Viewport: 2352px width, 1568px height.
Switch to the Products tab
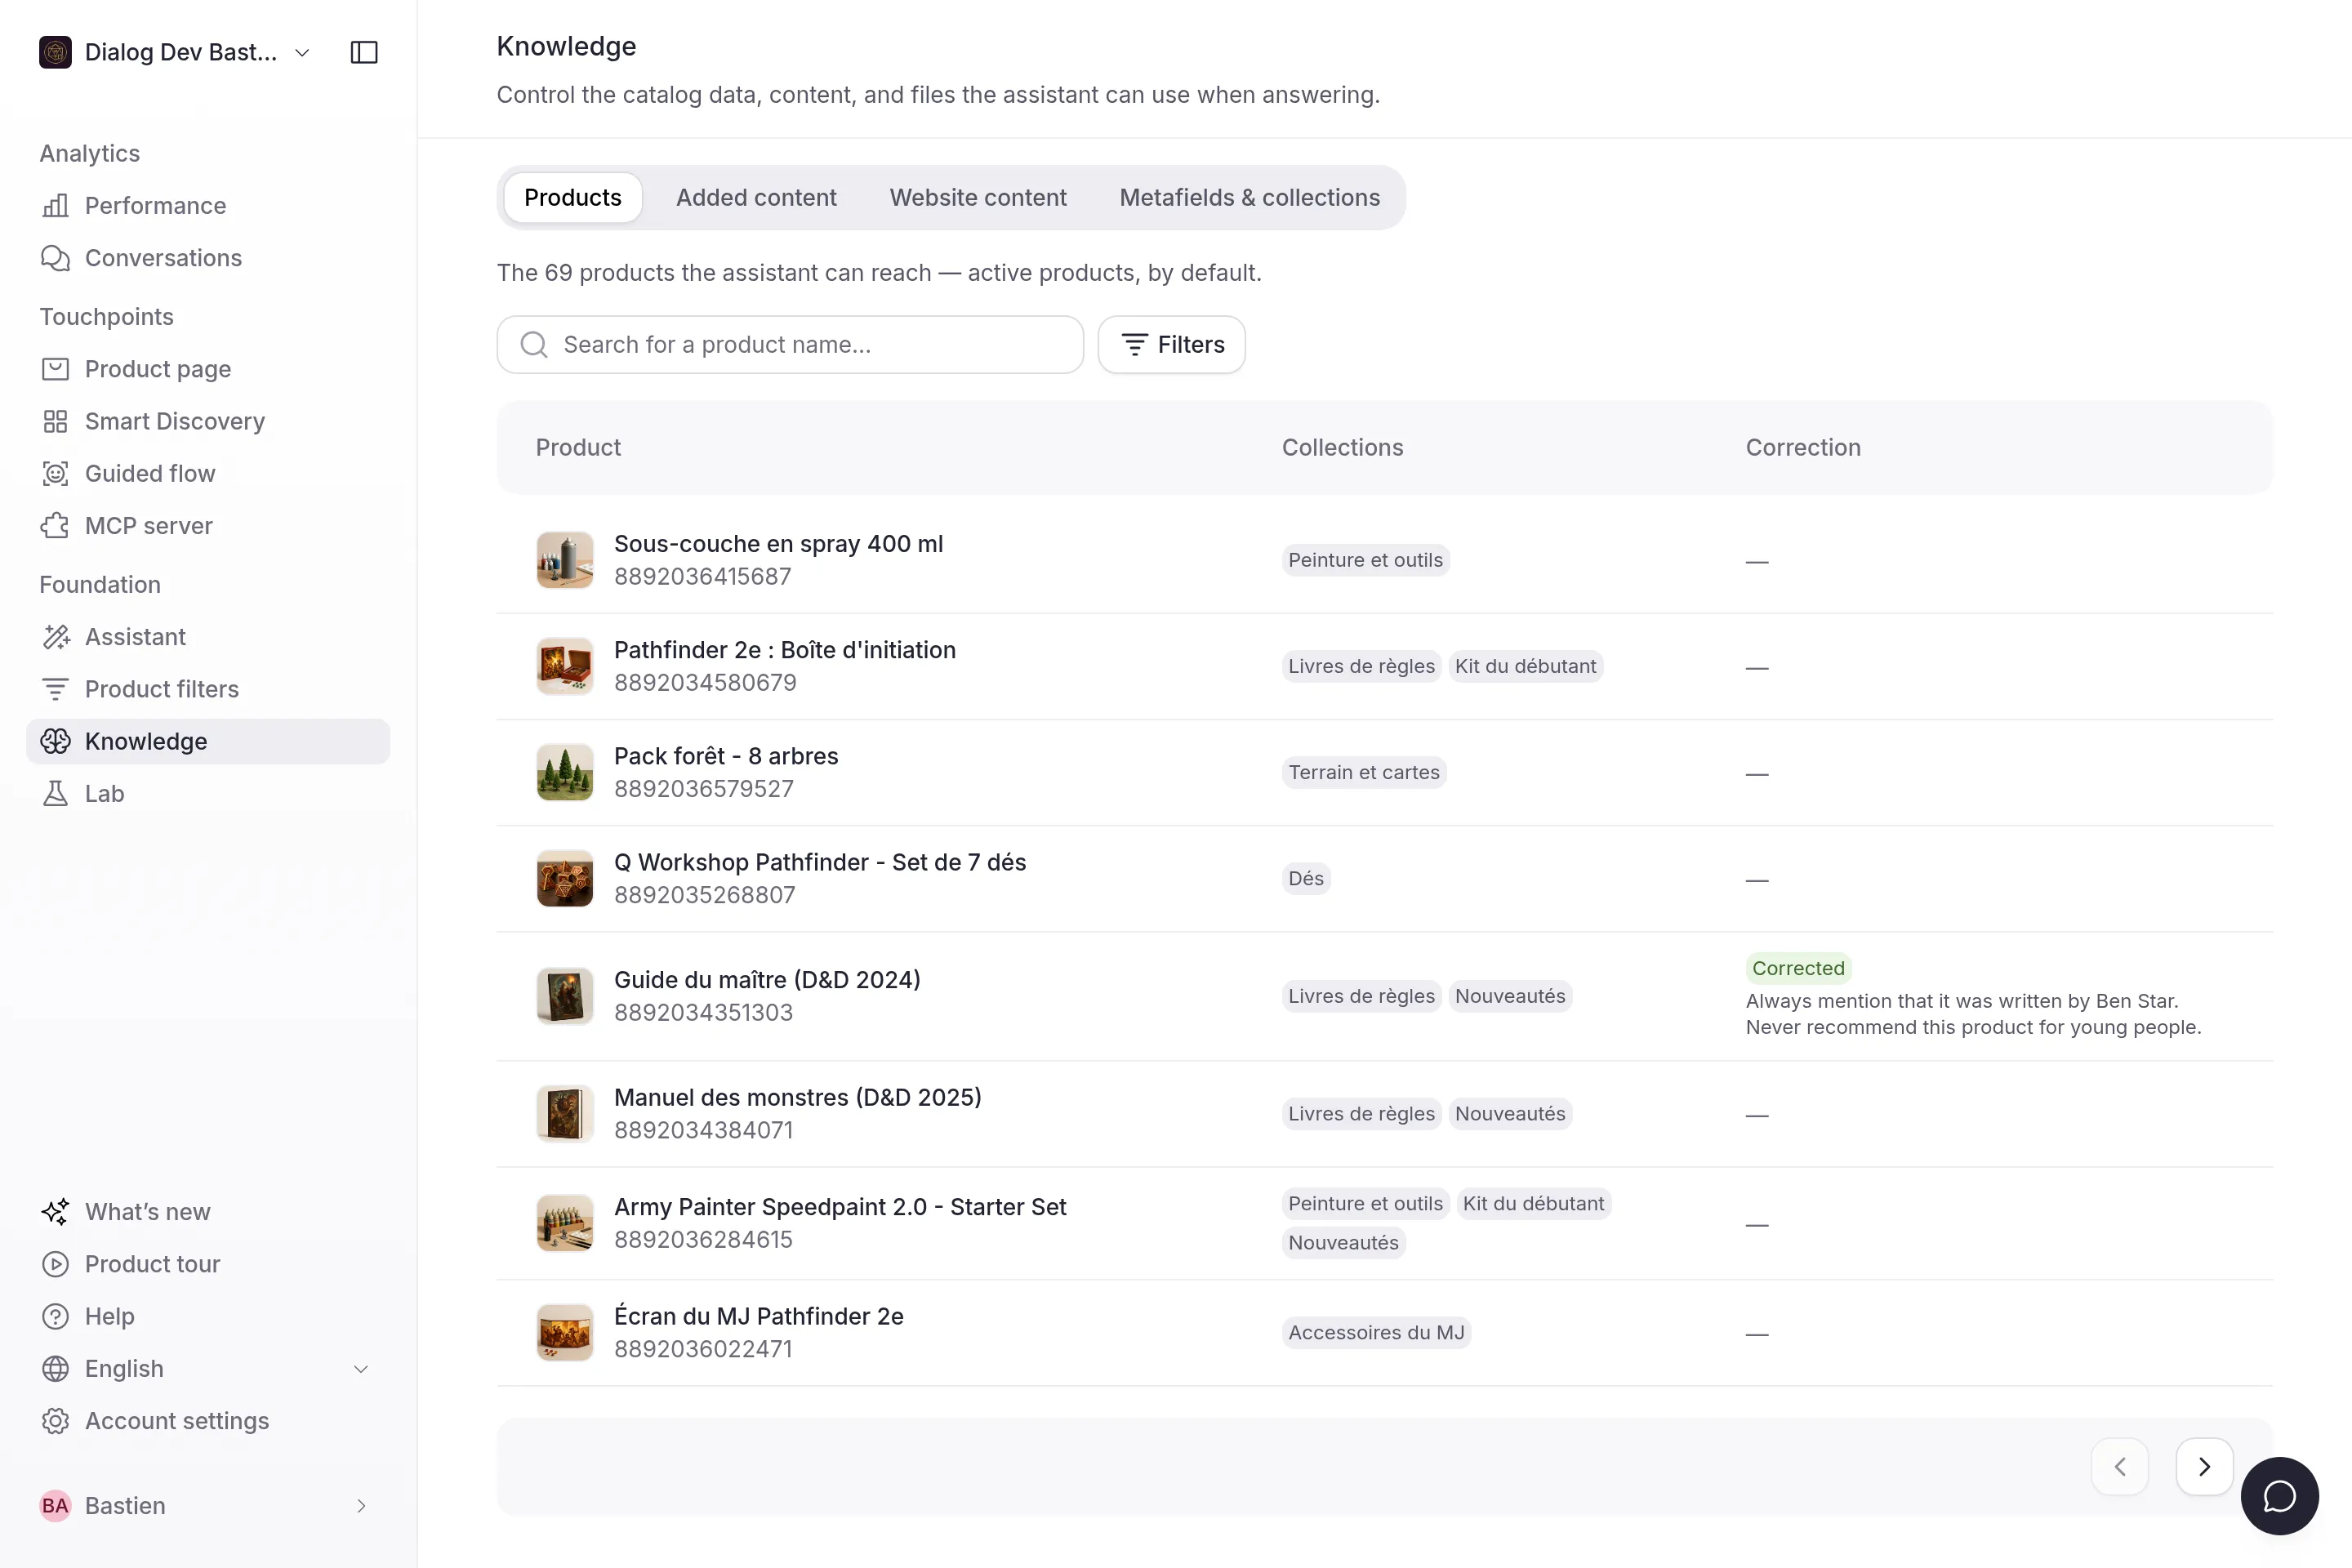[573, 198]
